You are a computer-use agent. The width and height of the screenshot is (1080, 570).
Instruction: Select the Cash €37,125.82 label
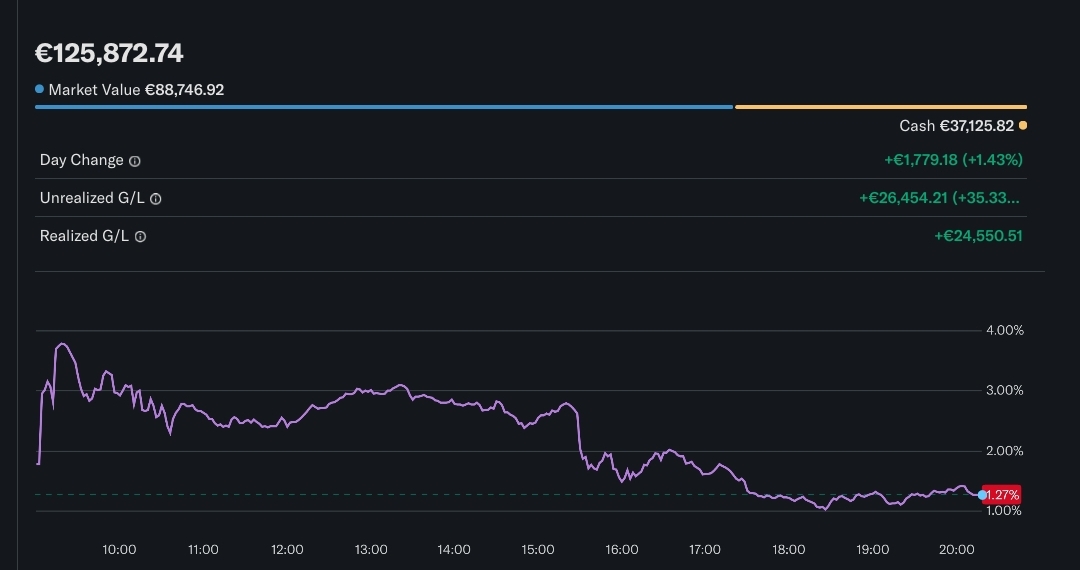pyautogui.click(x=957, y=126)
